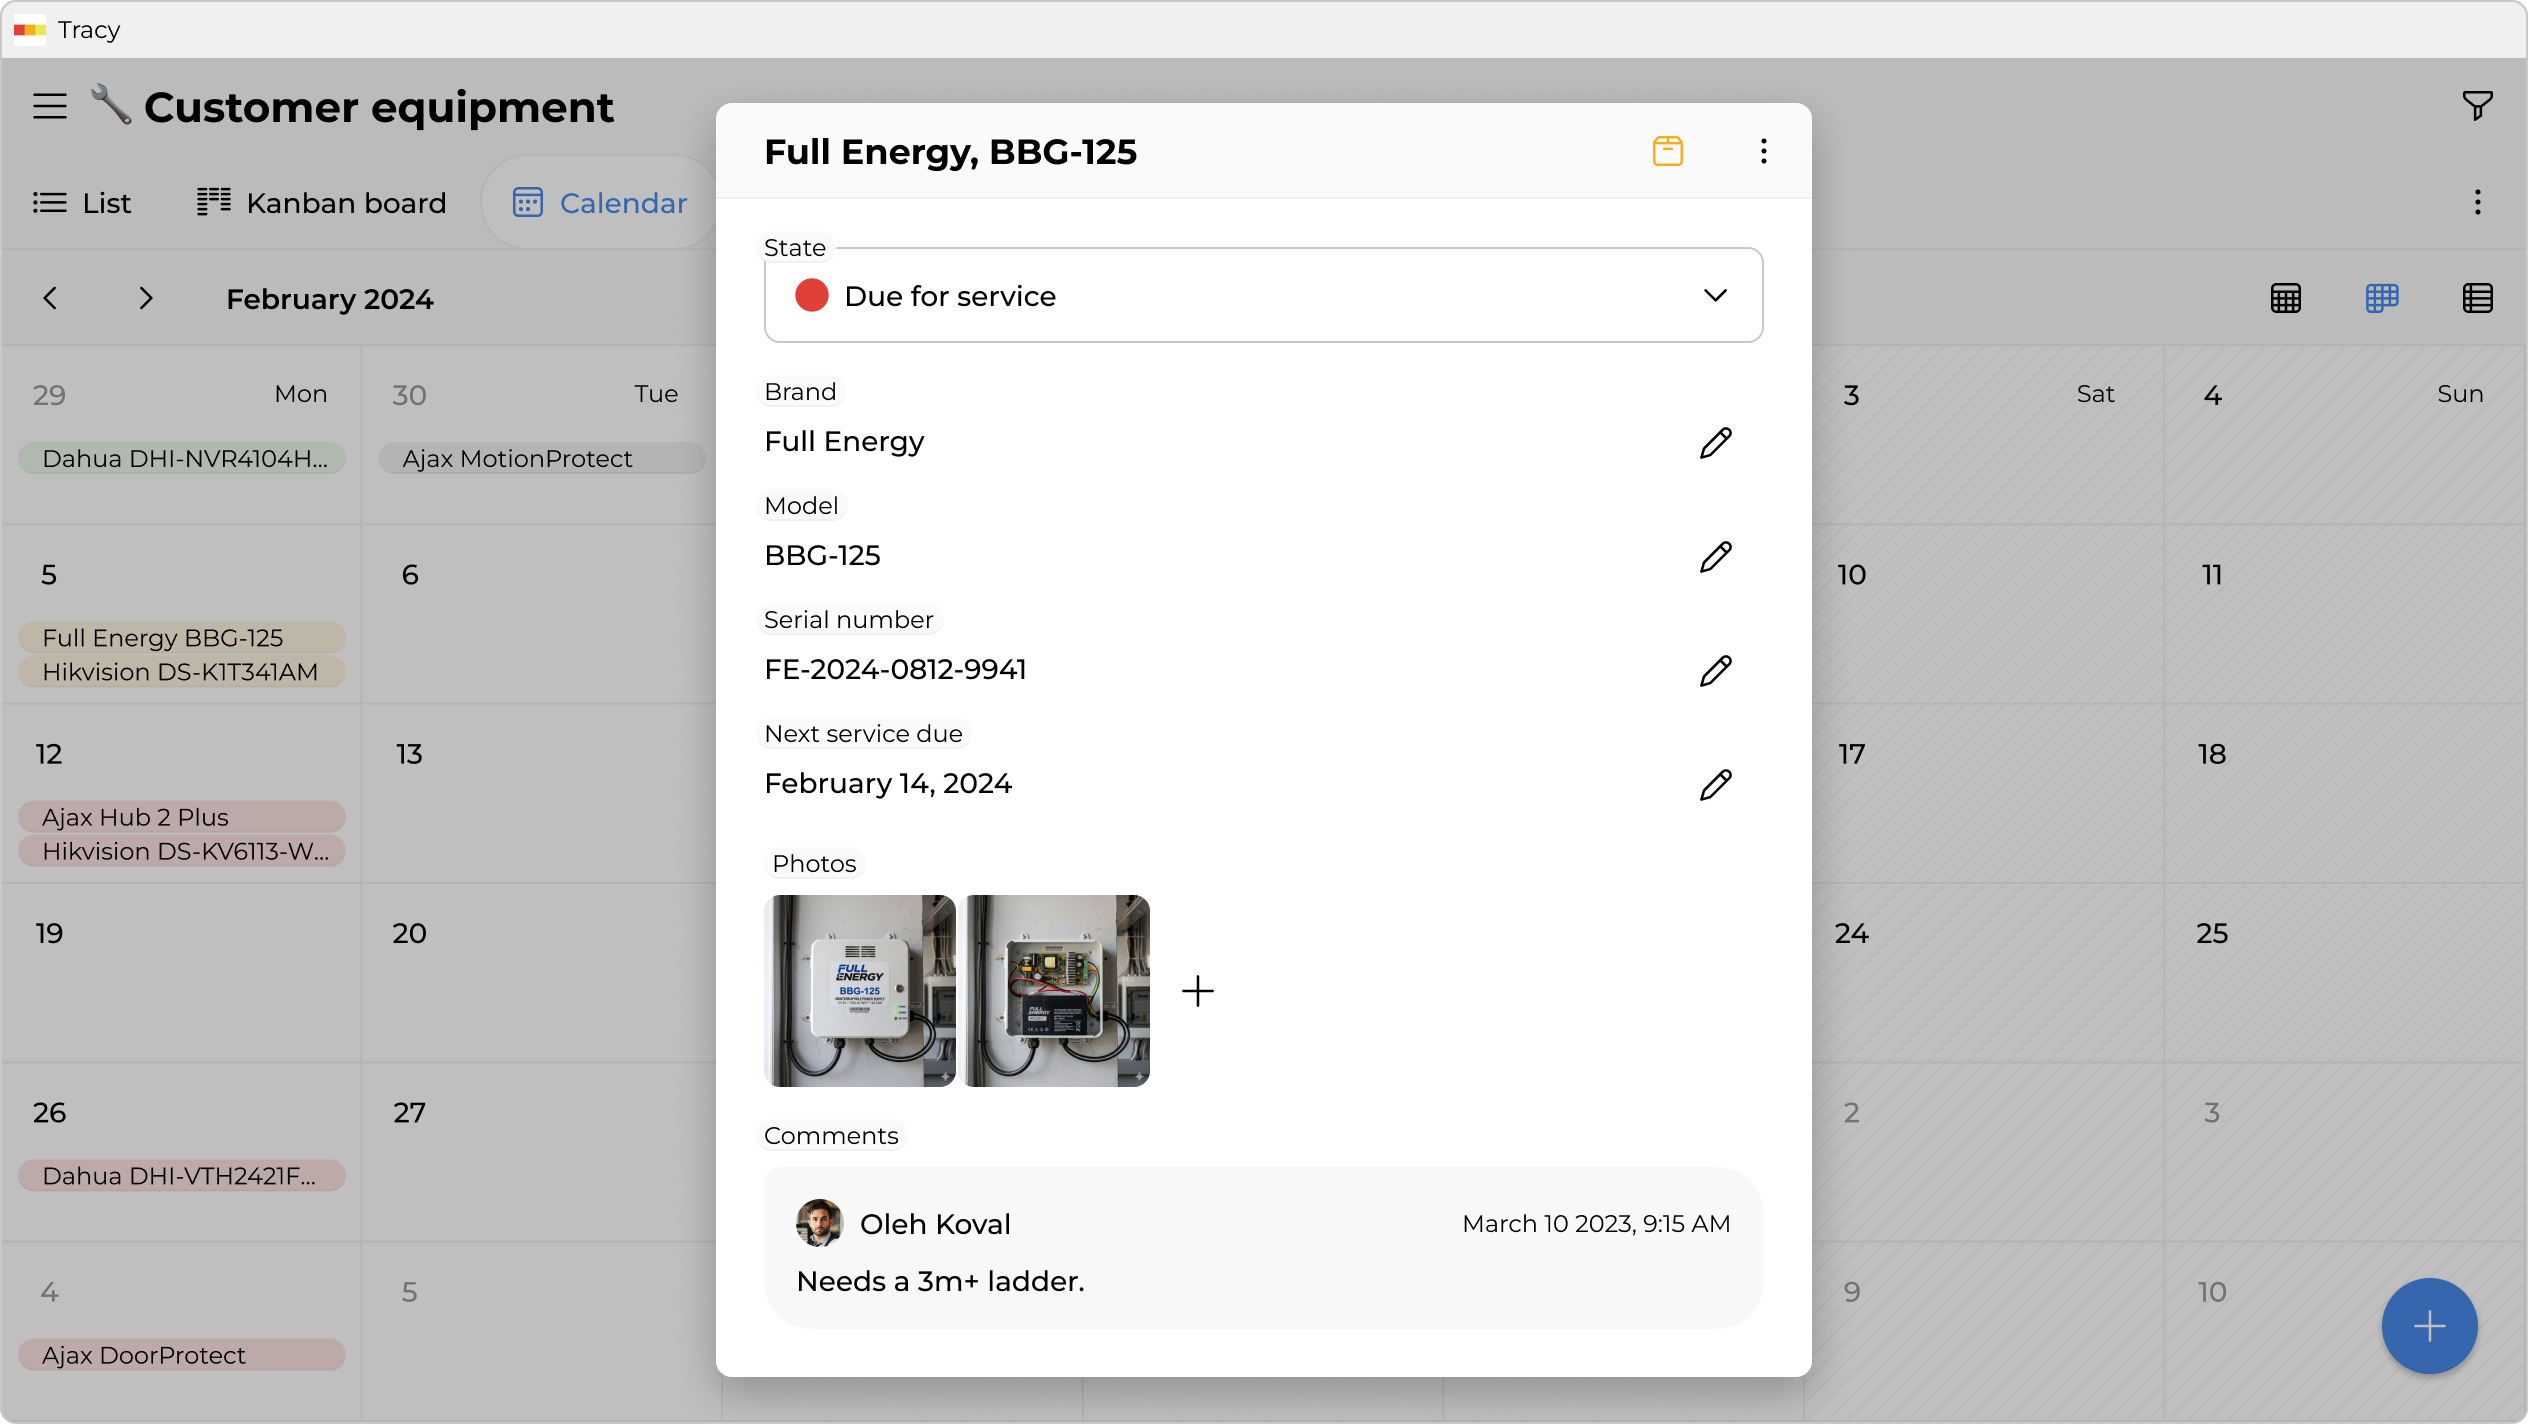
Task: Open the dialog's three-dot options menu
Action: (1763, 151)
